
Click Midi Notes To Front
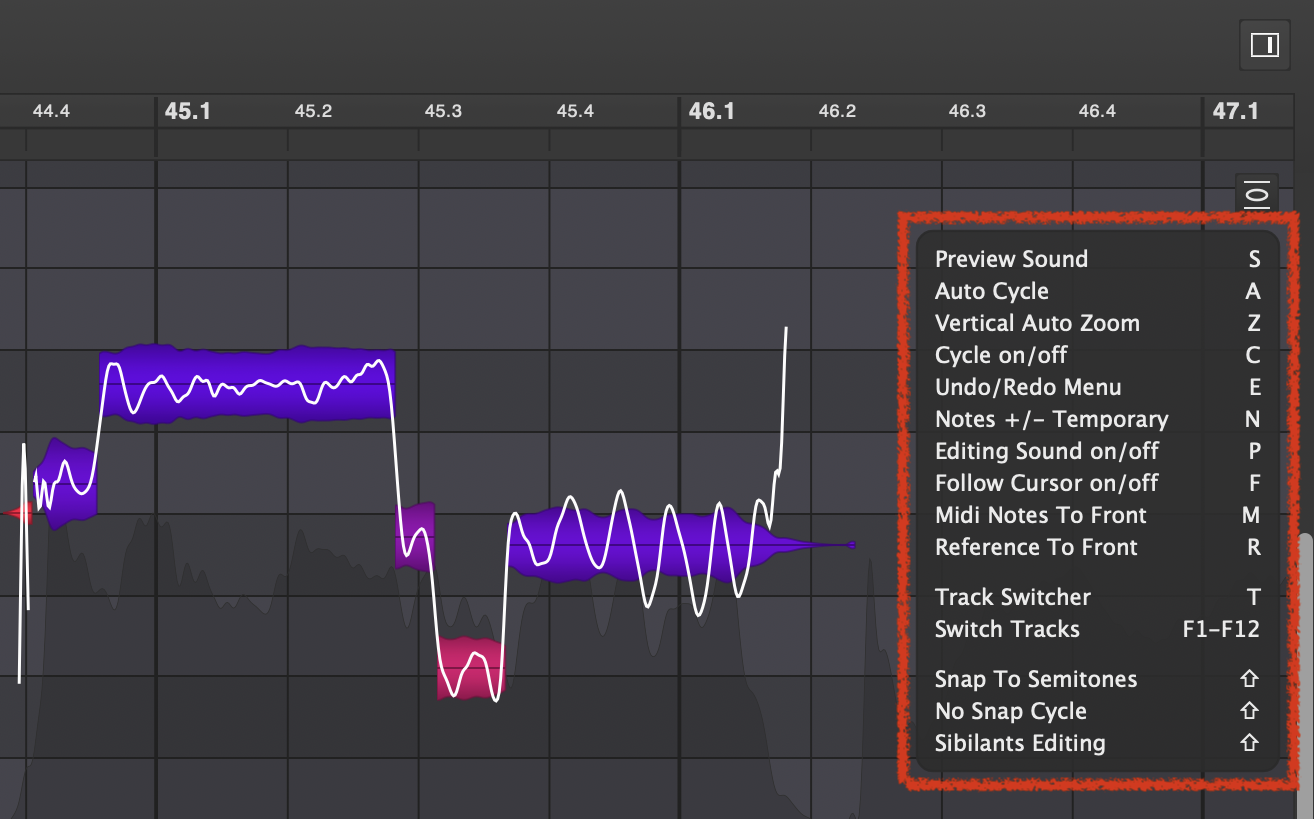tap(1040, 515)
